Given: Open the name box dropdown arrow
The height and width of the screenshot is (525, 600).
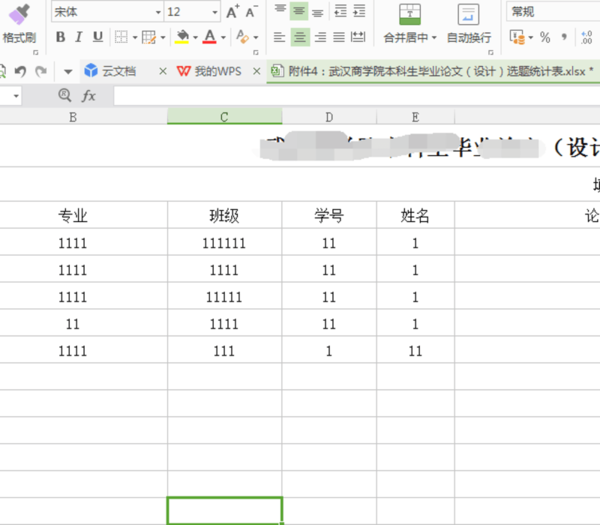Looking at the screenshot, I should tap(16, 96).
